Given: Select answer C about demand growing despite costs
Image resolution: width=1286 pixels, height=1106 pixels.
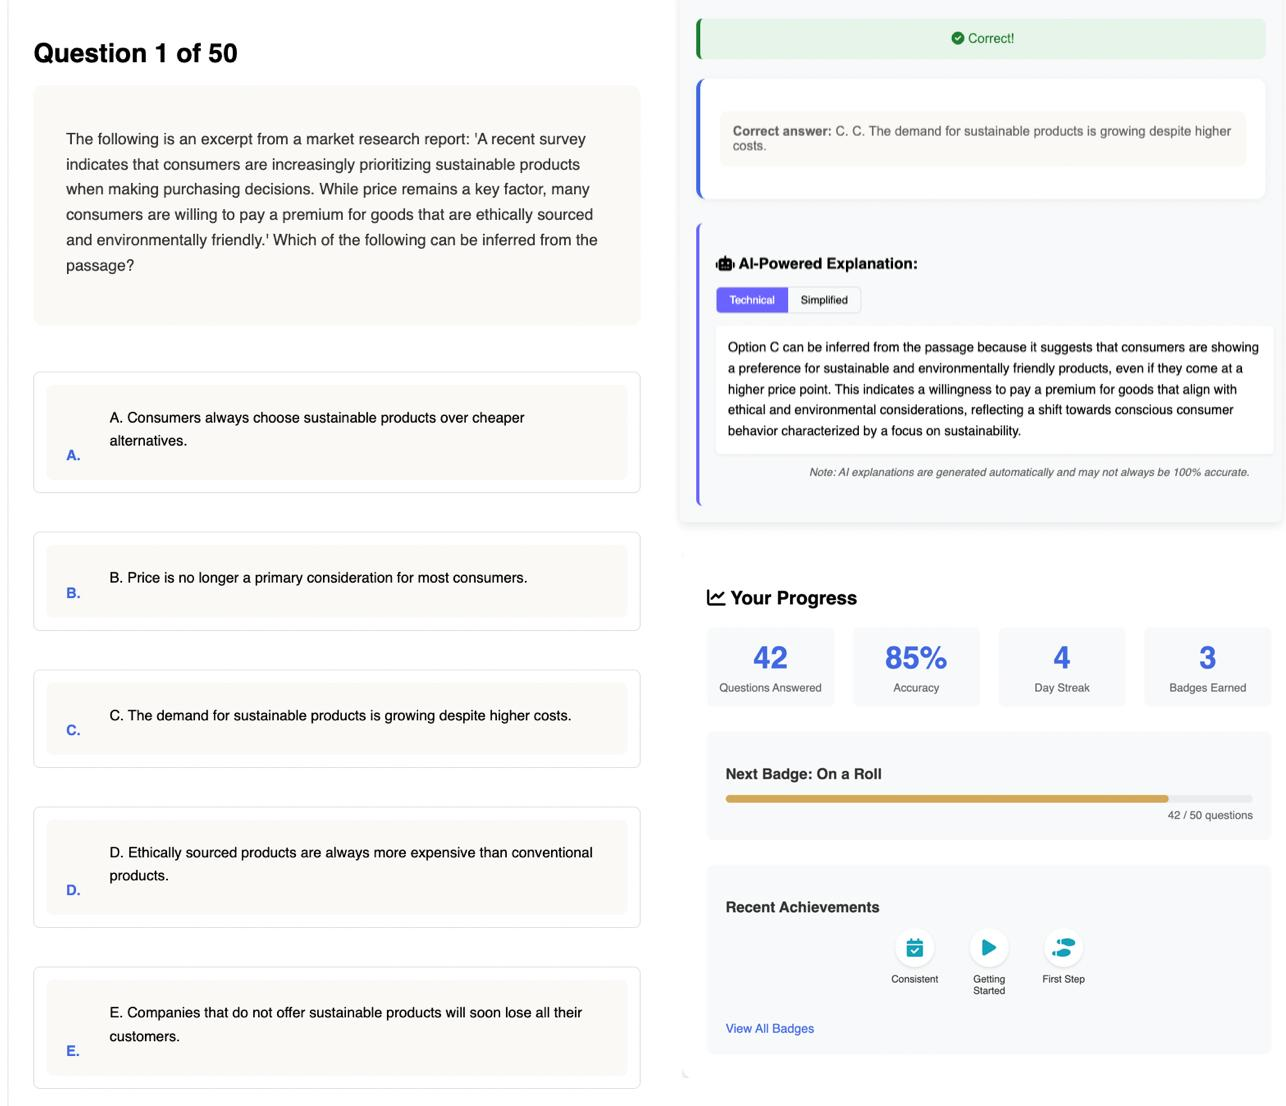Looking at the screenshot, I should pyautogui.click(x=337, y=719).
